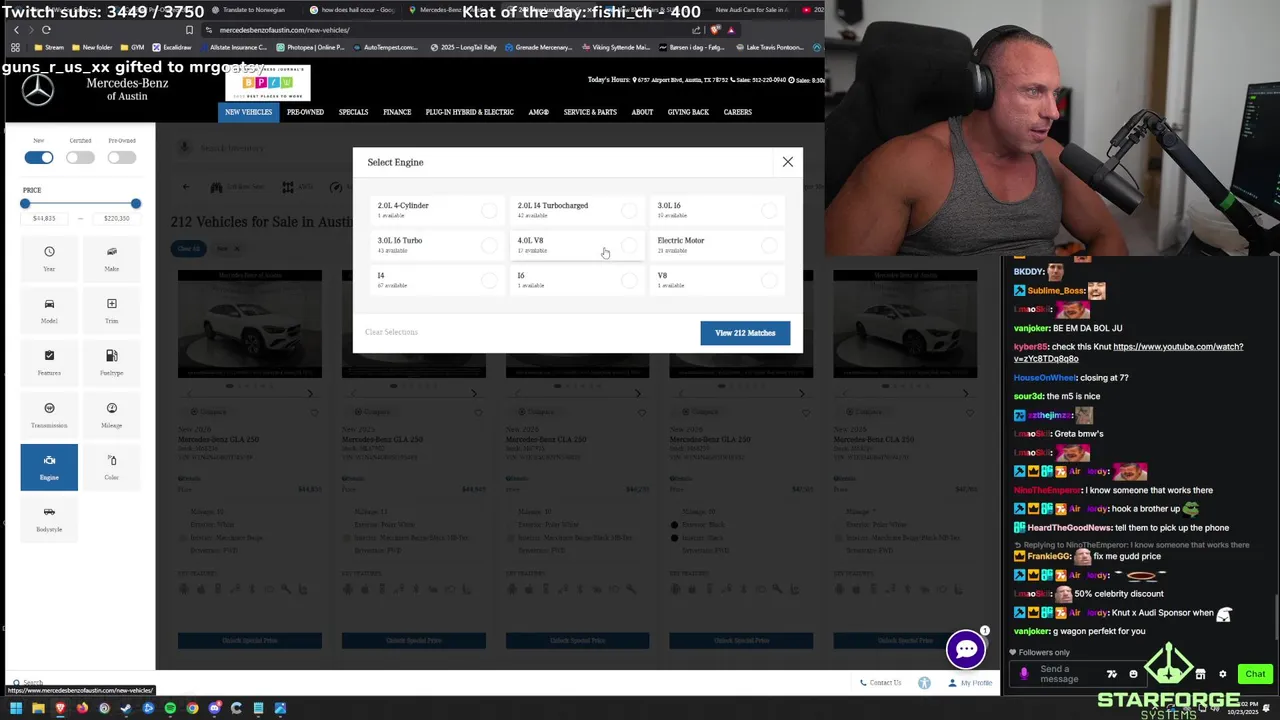The image size is (1280, 720).
Task: Adjust the minimum price slider handle
Action: 25,204
